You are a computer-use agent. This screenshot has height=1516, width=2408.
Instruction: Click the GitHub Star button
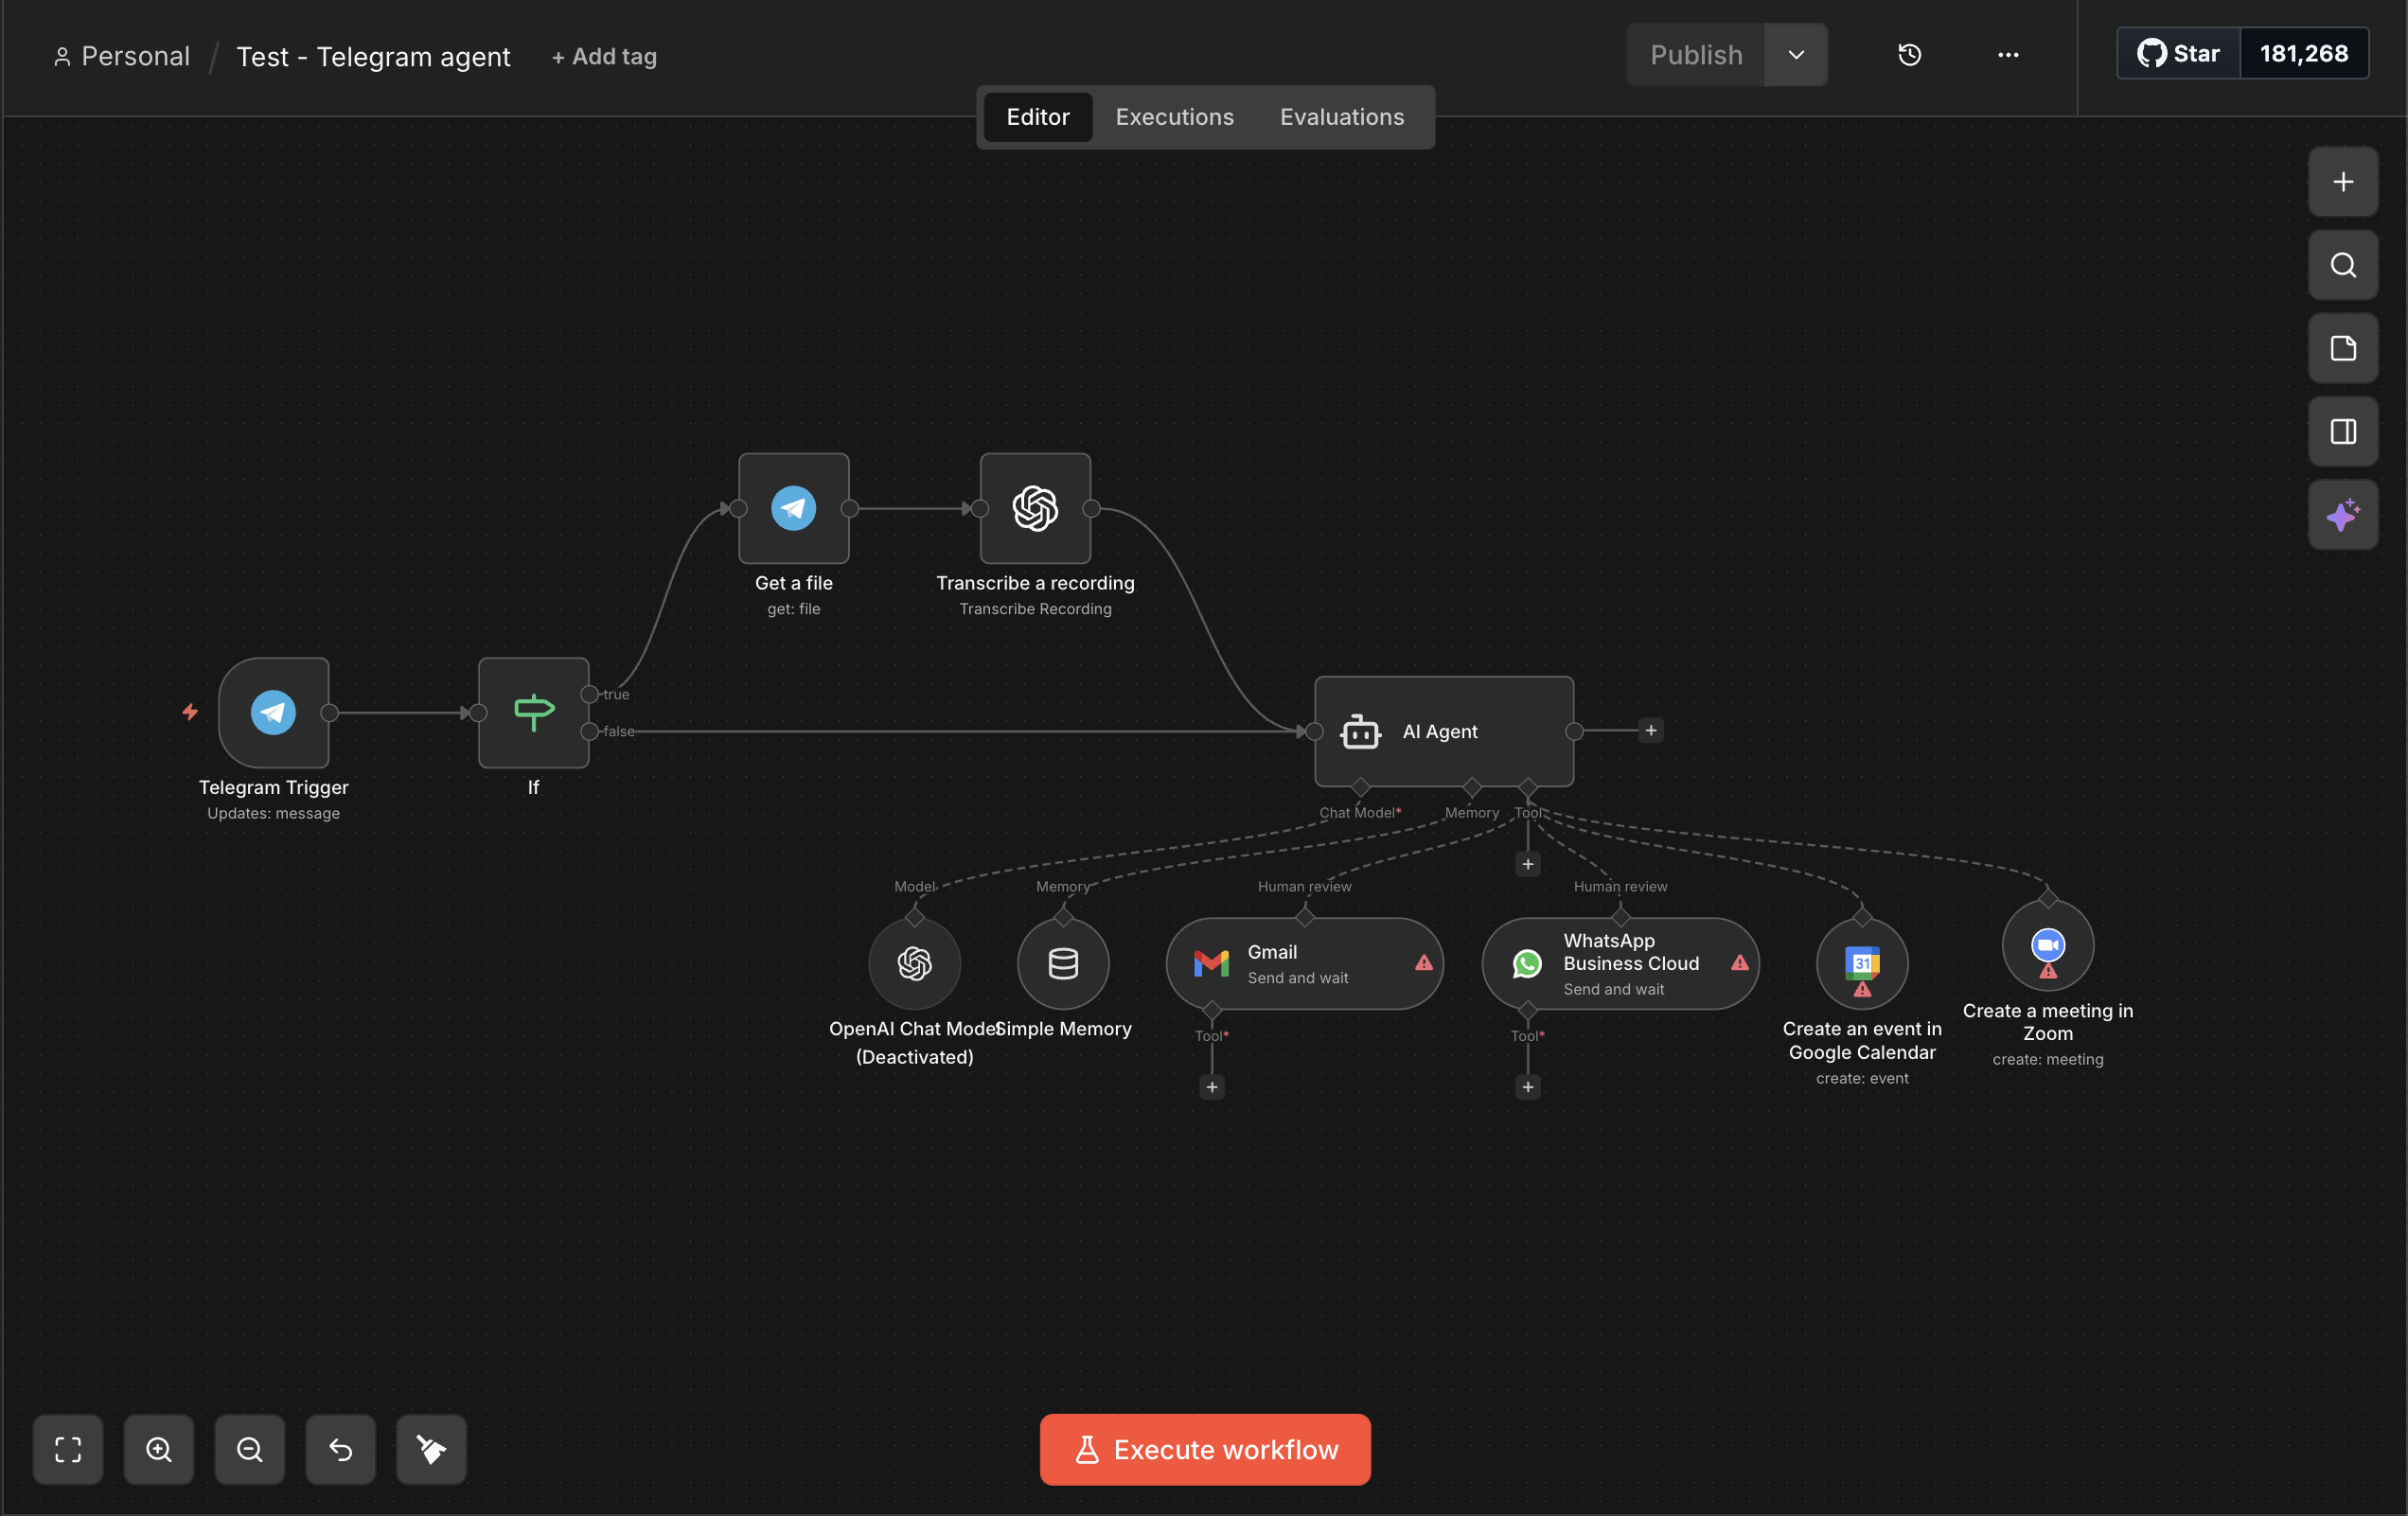click(x=2178, y=54)
